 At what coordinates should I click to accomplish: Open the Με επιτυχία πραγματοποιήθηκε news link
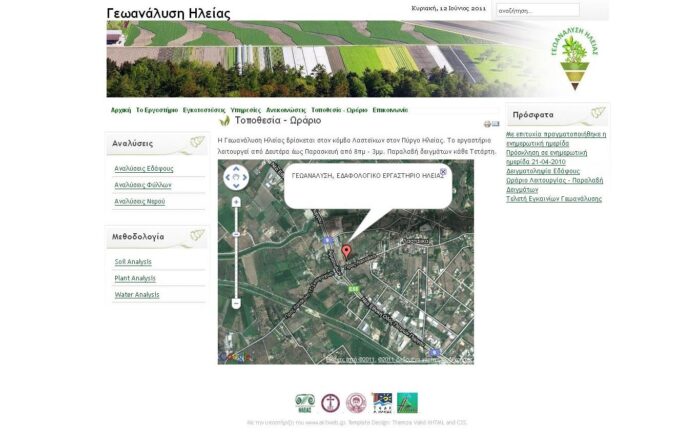(x=556, y=139)
